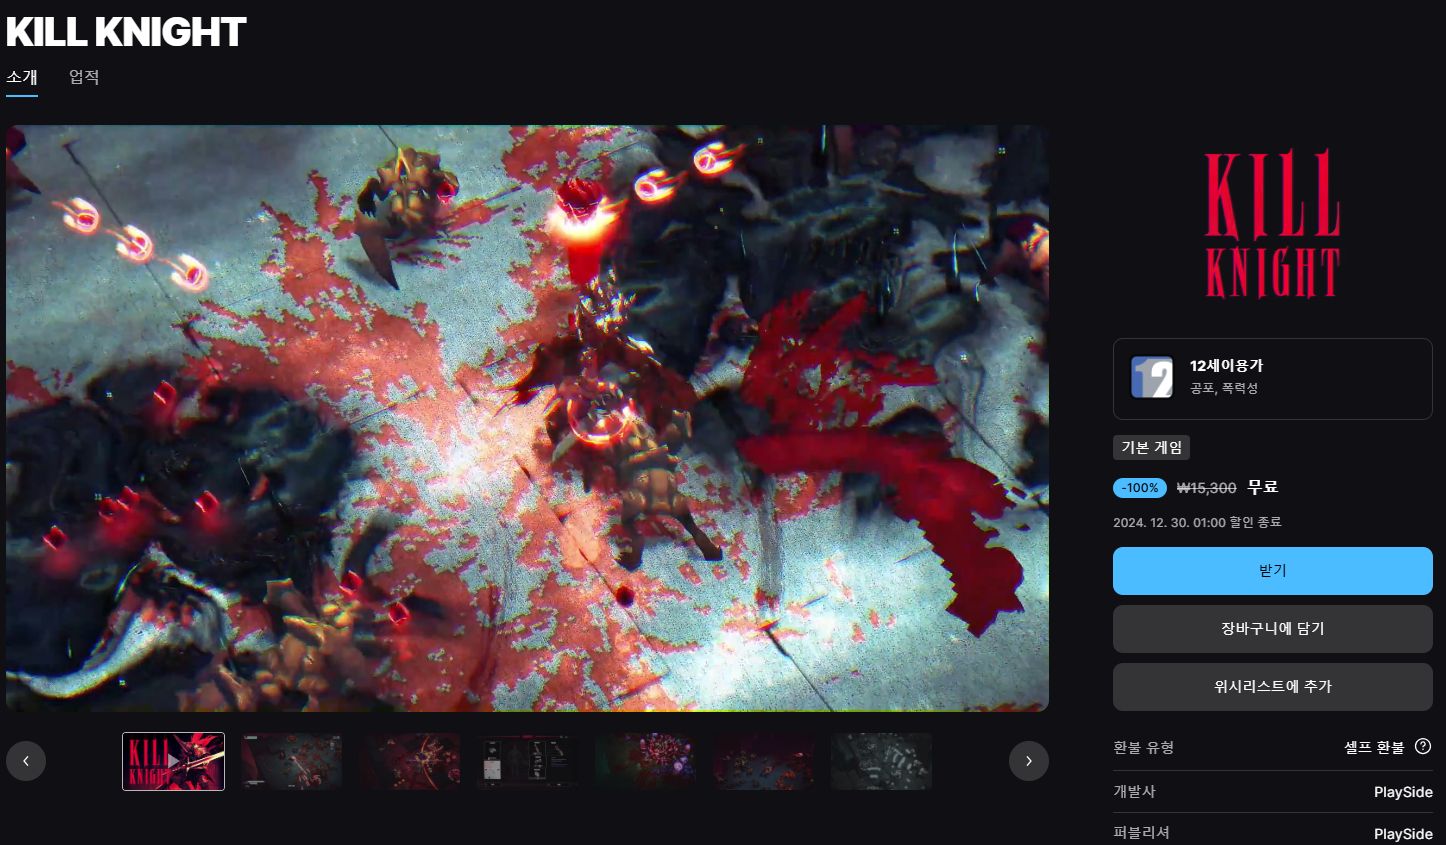
Task: Open refund help question-mark icon
Action: click(x=1423, y=746)
